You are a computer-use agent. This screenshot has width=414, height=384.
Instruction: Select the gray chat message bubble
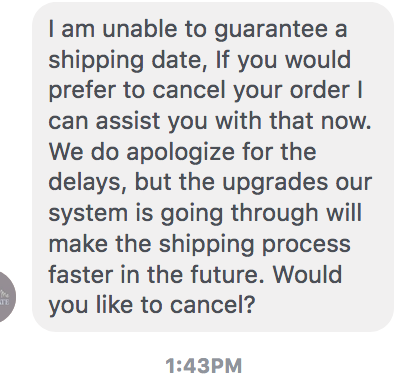(x=213, y=167)
